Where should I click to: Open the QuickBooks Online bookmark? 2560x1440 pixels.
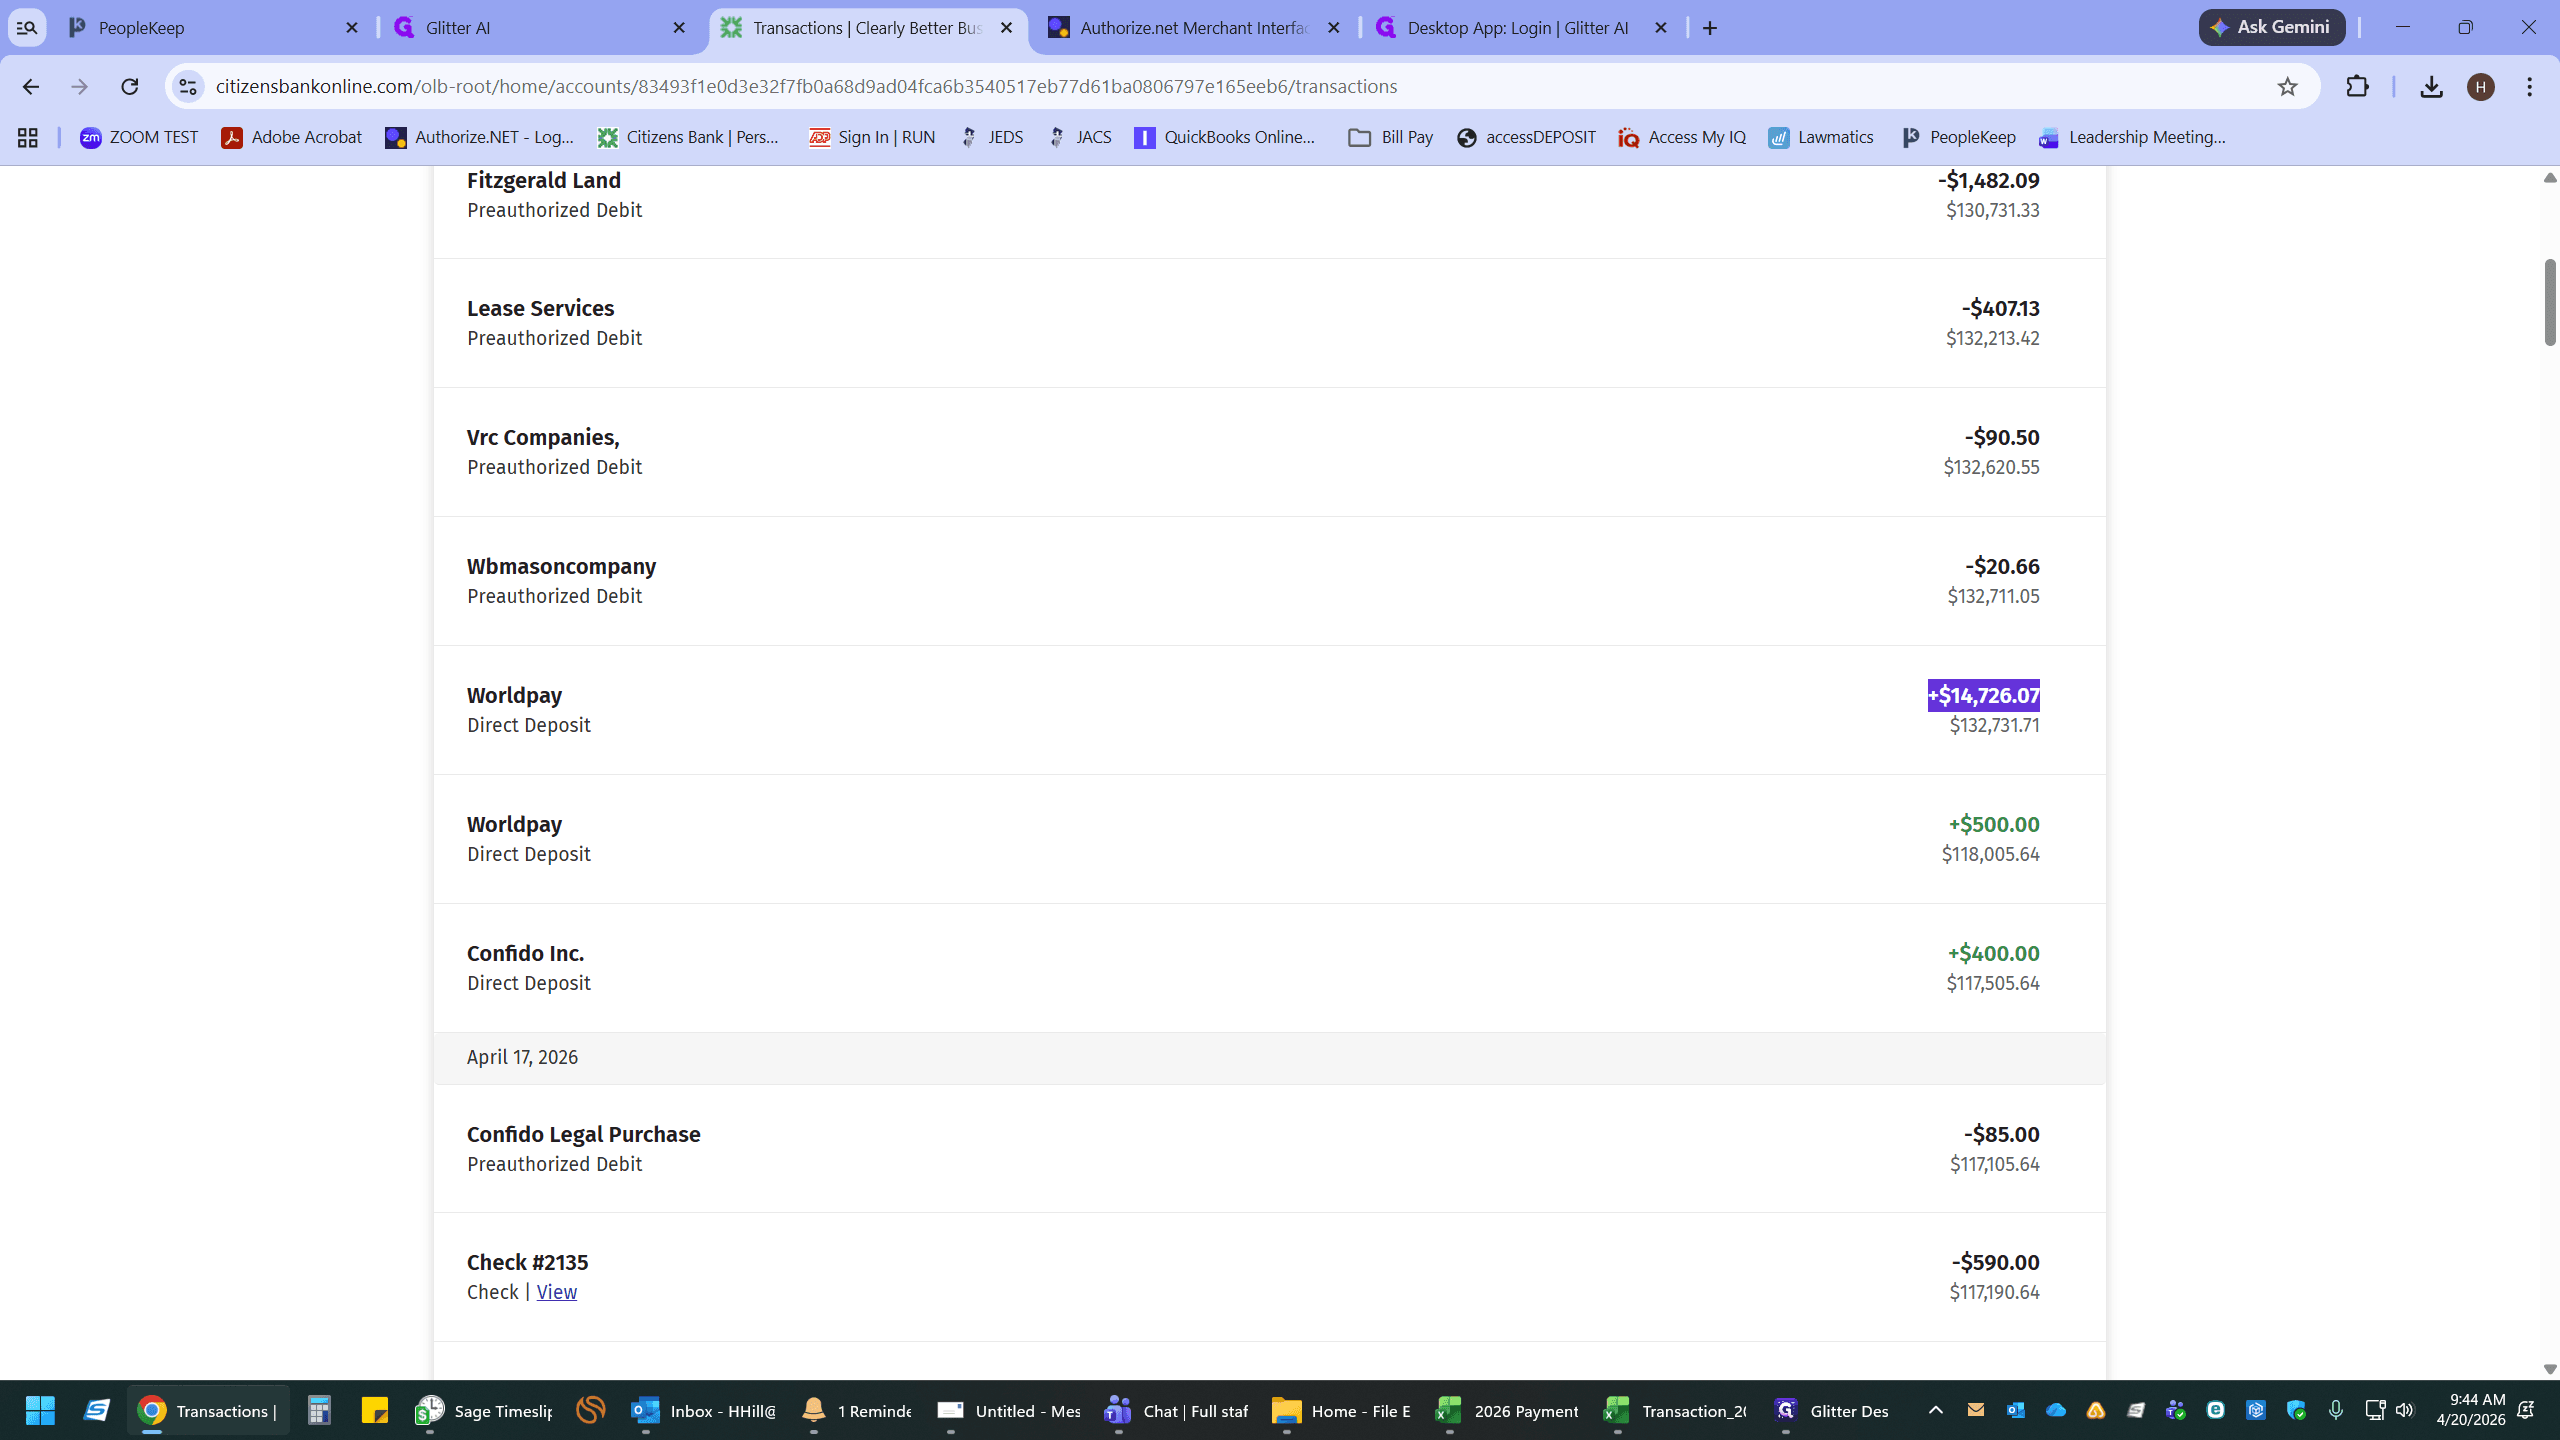(1225, 137)
